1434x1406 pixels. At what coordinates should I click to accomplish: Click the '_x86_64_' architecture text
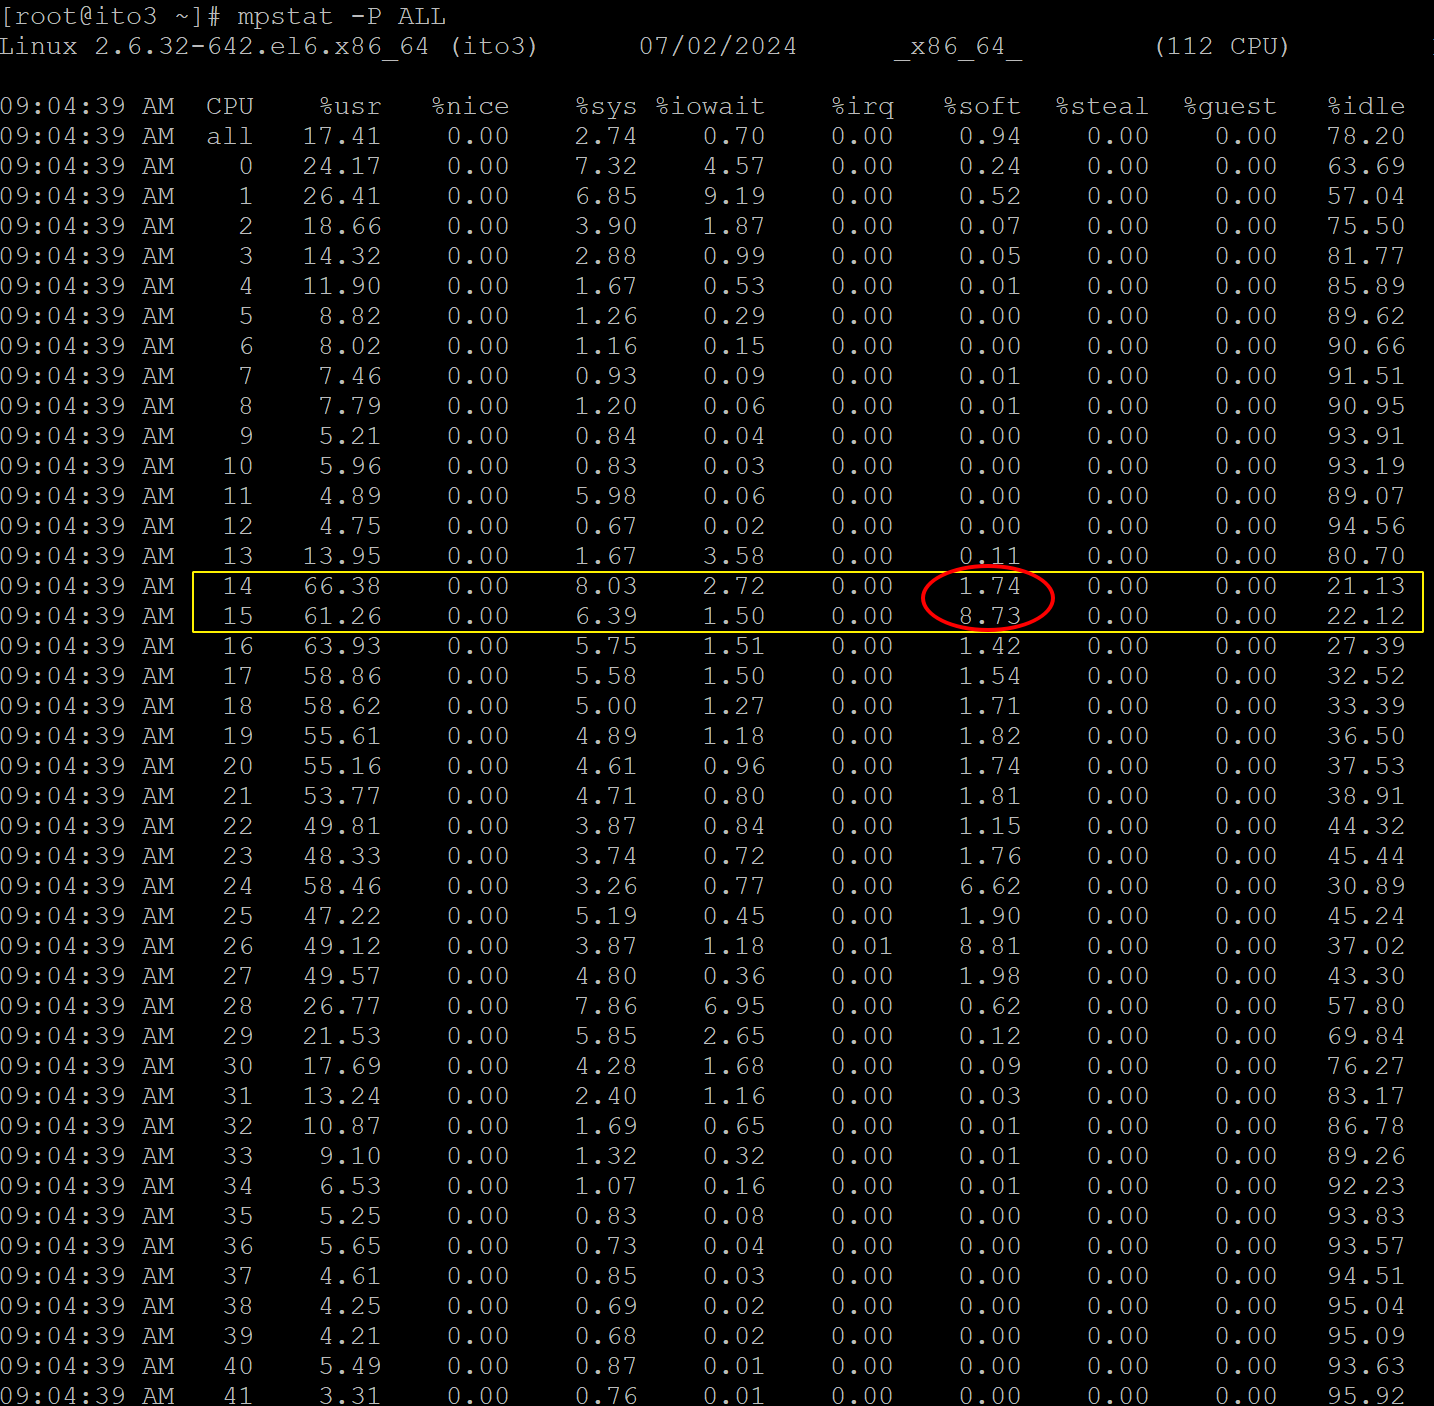(x=958, y=46)
